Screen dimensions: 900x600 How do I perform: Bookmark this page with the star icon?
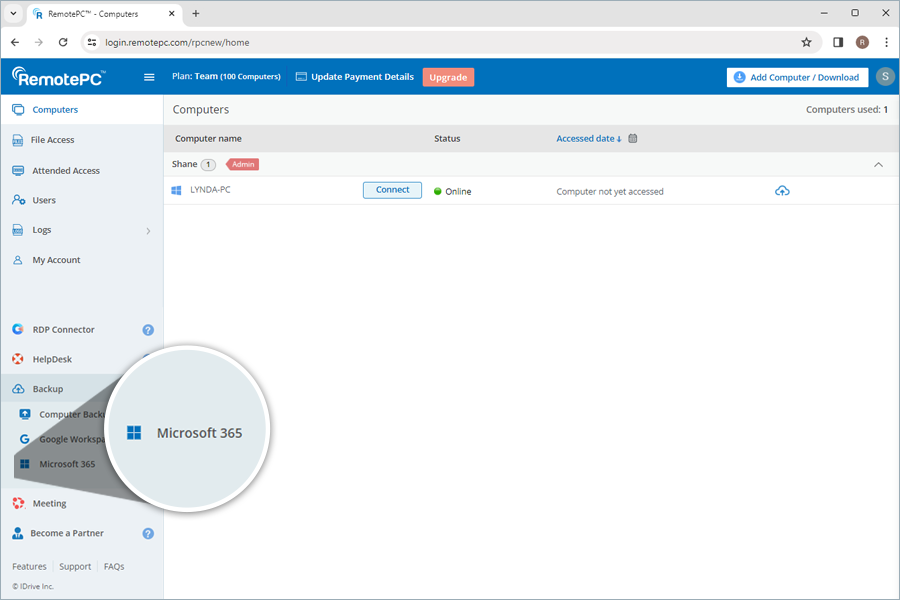pyautogui.click(x=806, y=42)
